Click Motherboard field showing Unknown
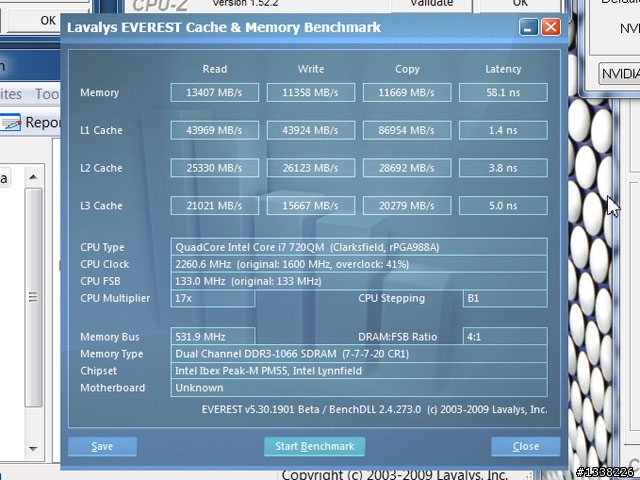Image resolution: width=640 pixels, height=480 pixels. [x=359, y=388]
